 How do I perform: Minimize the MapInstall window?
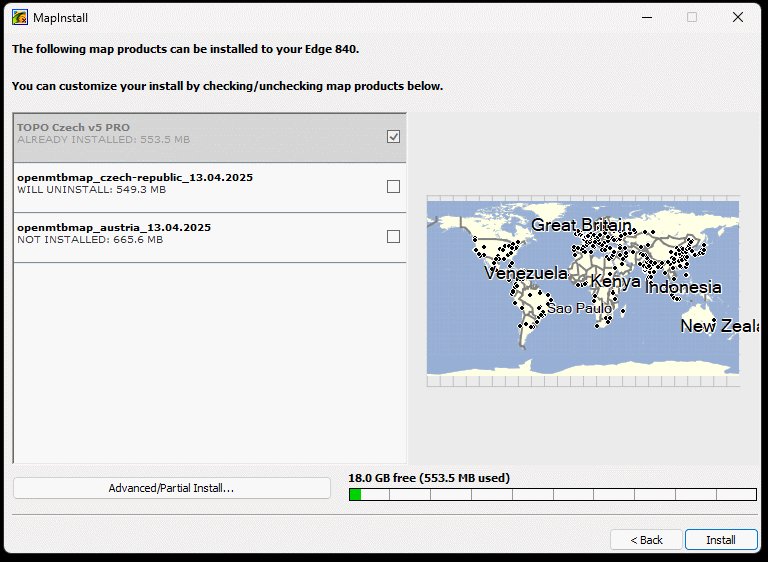coord(645,17)
